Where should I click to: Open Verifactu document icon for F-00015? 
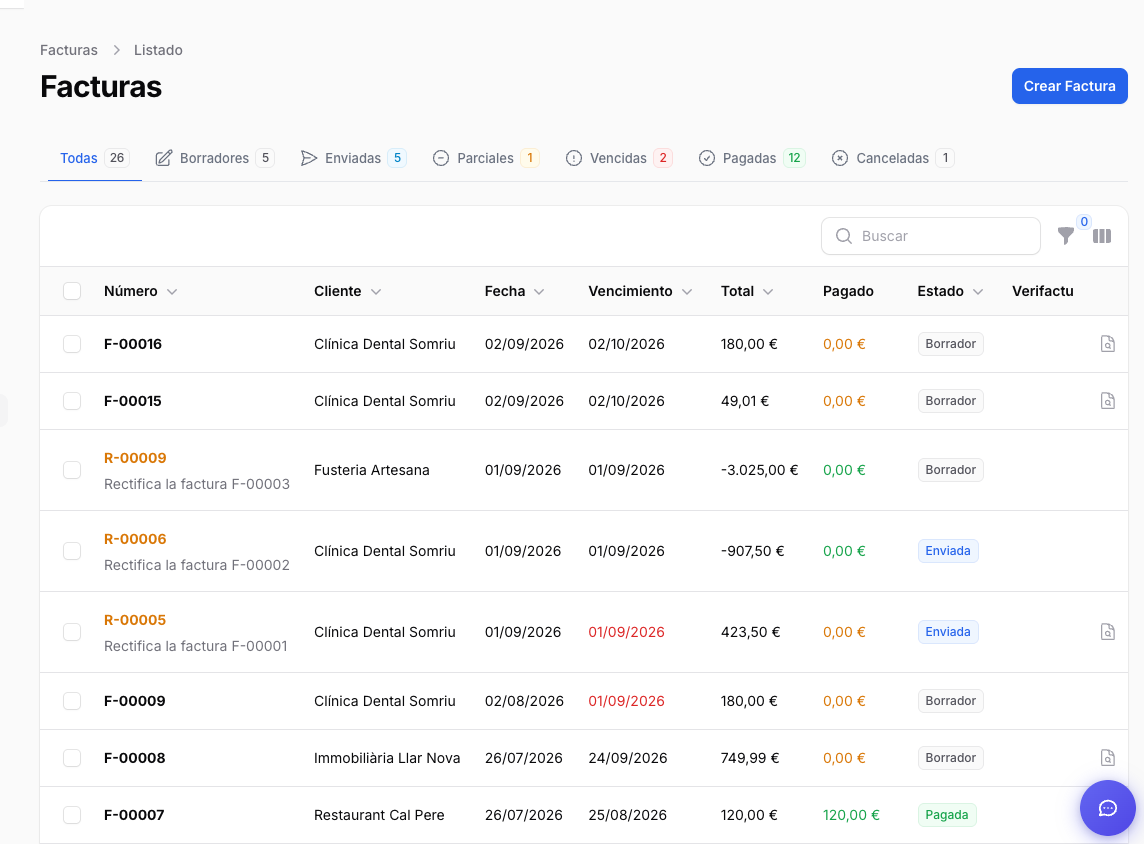(1108, 400)
